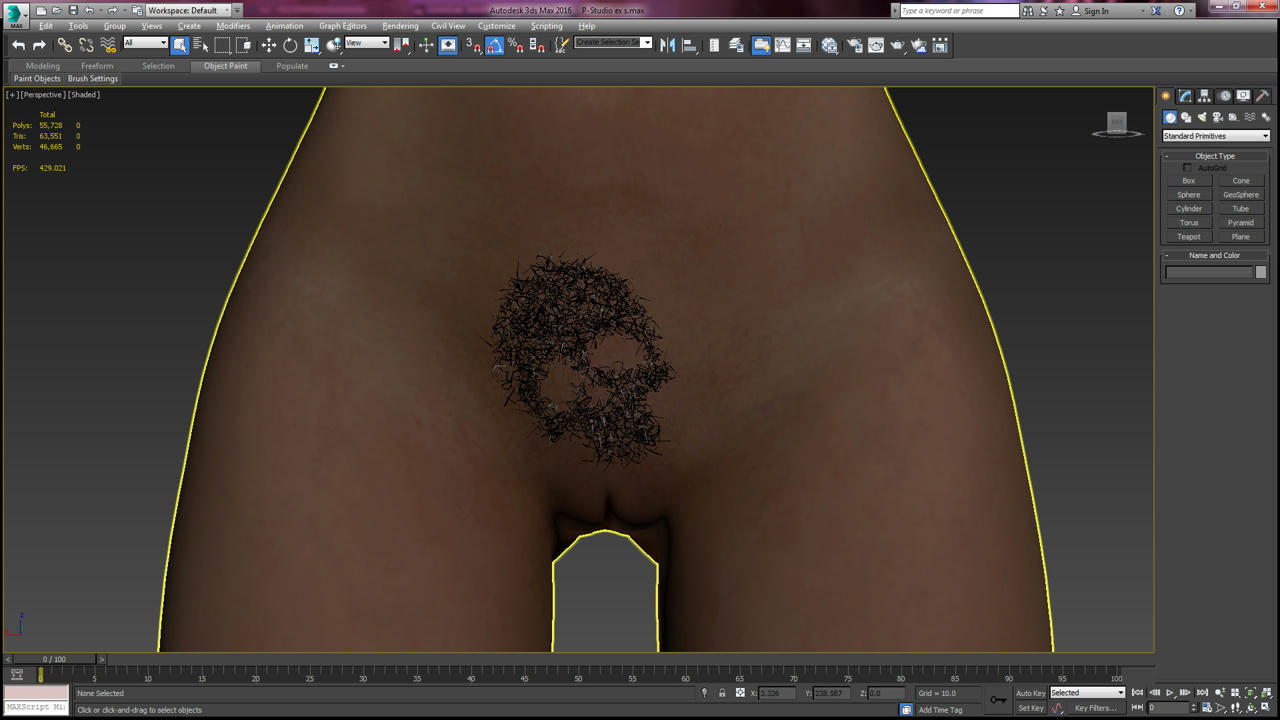1280x720 pixels.
Task: Switch to the Populate ribbon tab
Action: pos(292,66)
